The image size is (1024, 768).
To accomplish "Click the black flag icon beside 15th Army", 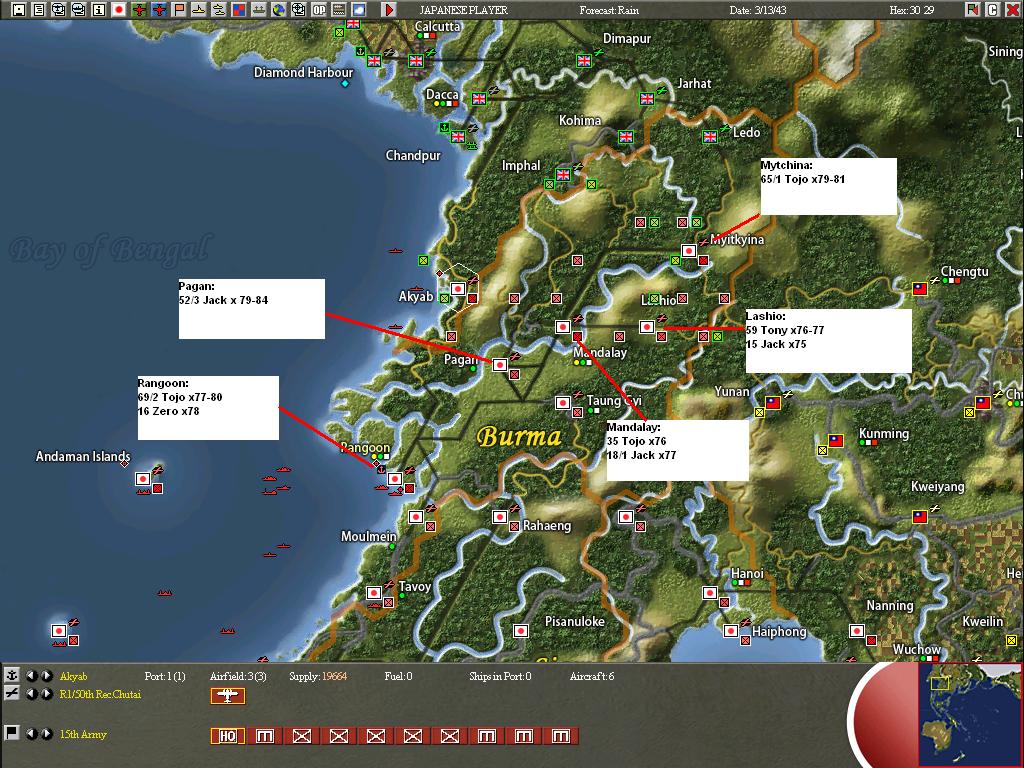I will [12, 733].
